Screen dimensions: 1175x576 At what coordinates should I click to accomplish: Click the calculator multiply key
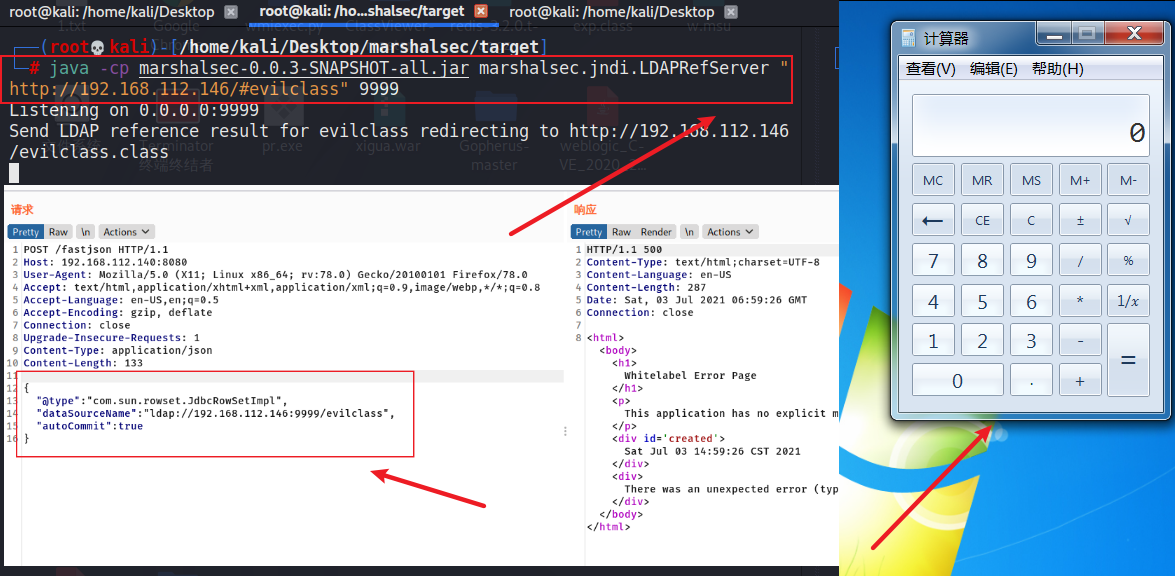[1080, 301]
